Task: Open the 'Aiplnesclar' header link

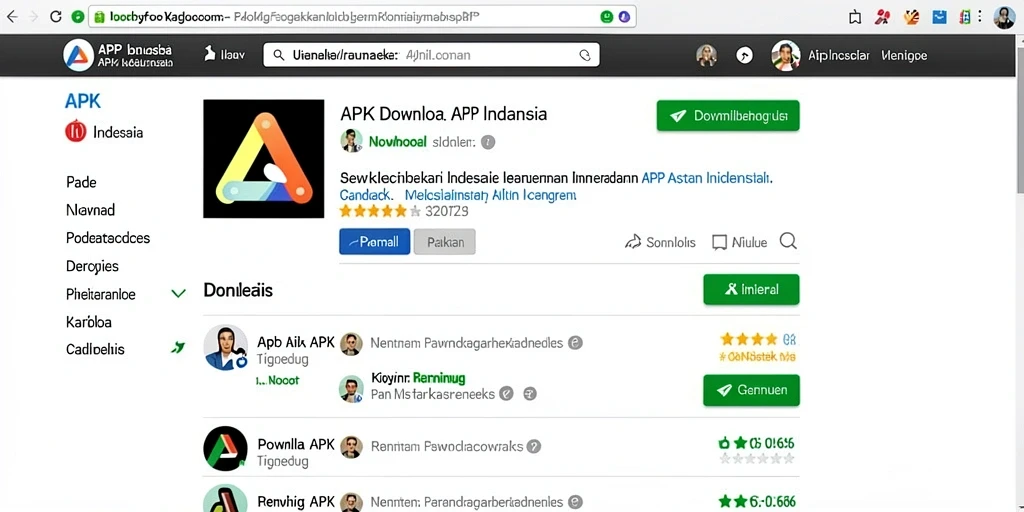Action: (x=839, y=56)
